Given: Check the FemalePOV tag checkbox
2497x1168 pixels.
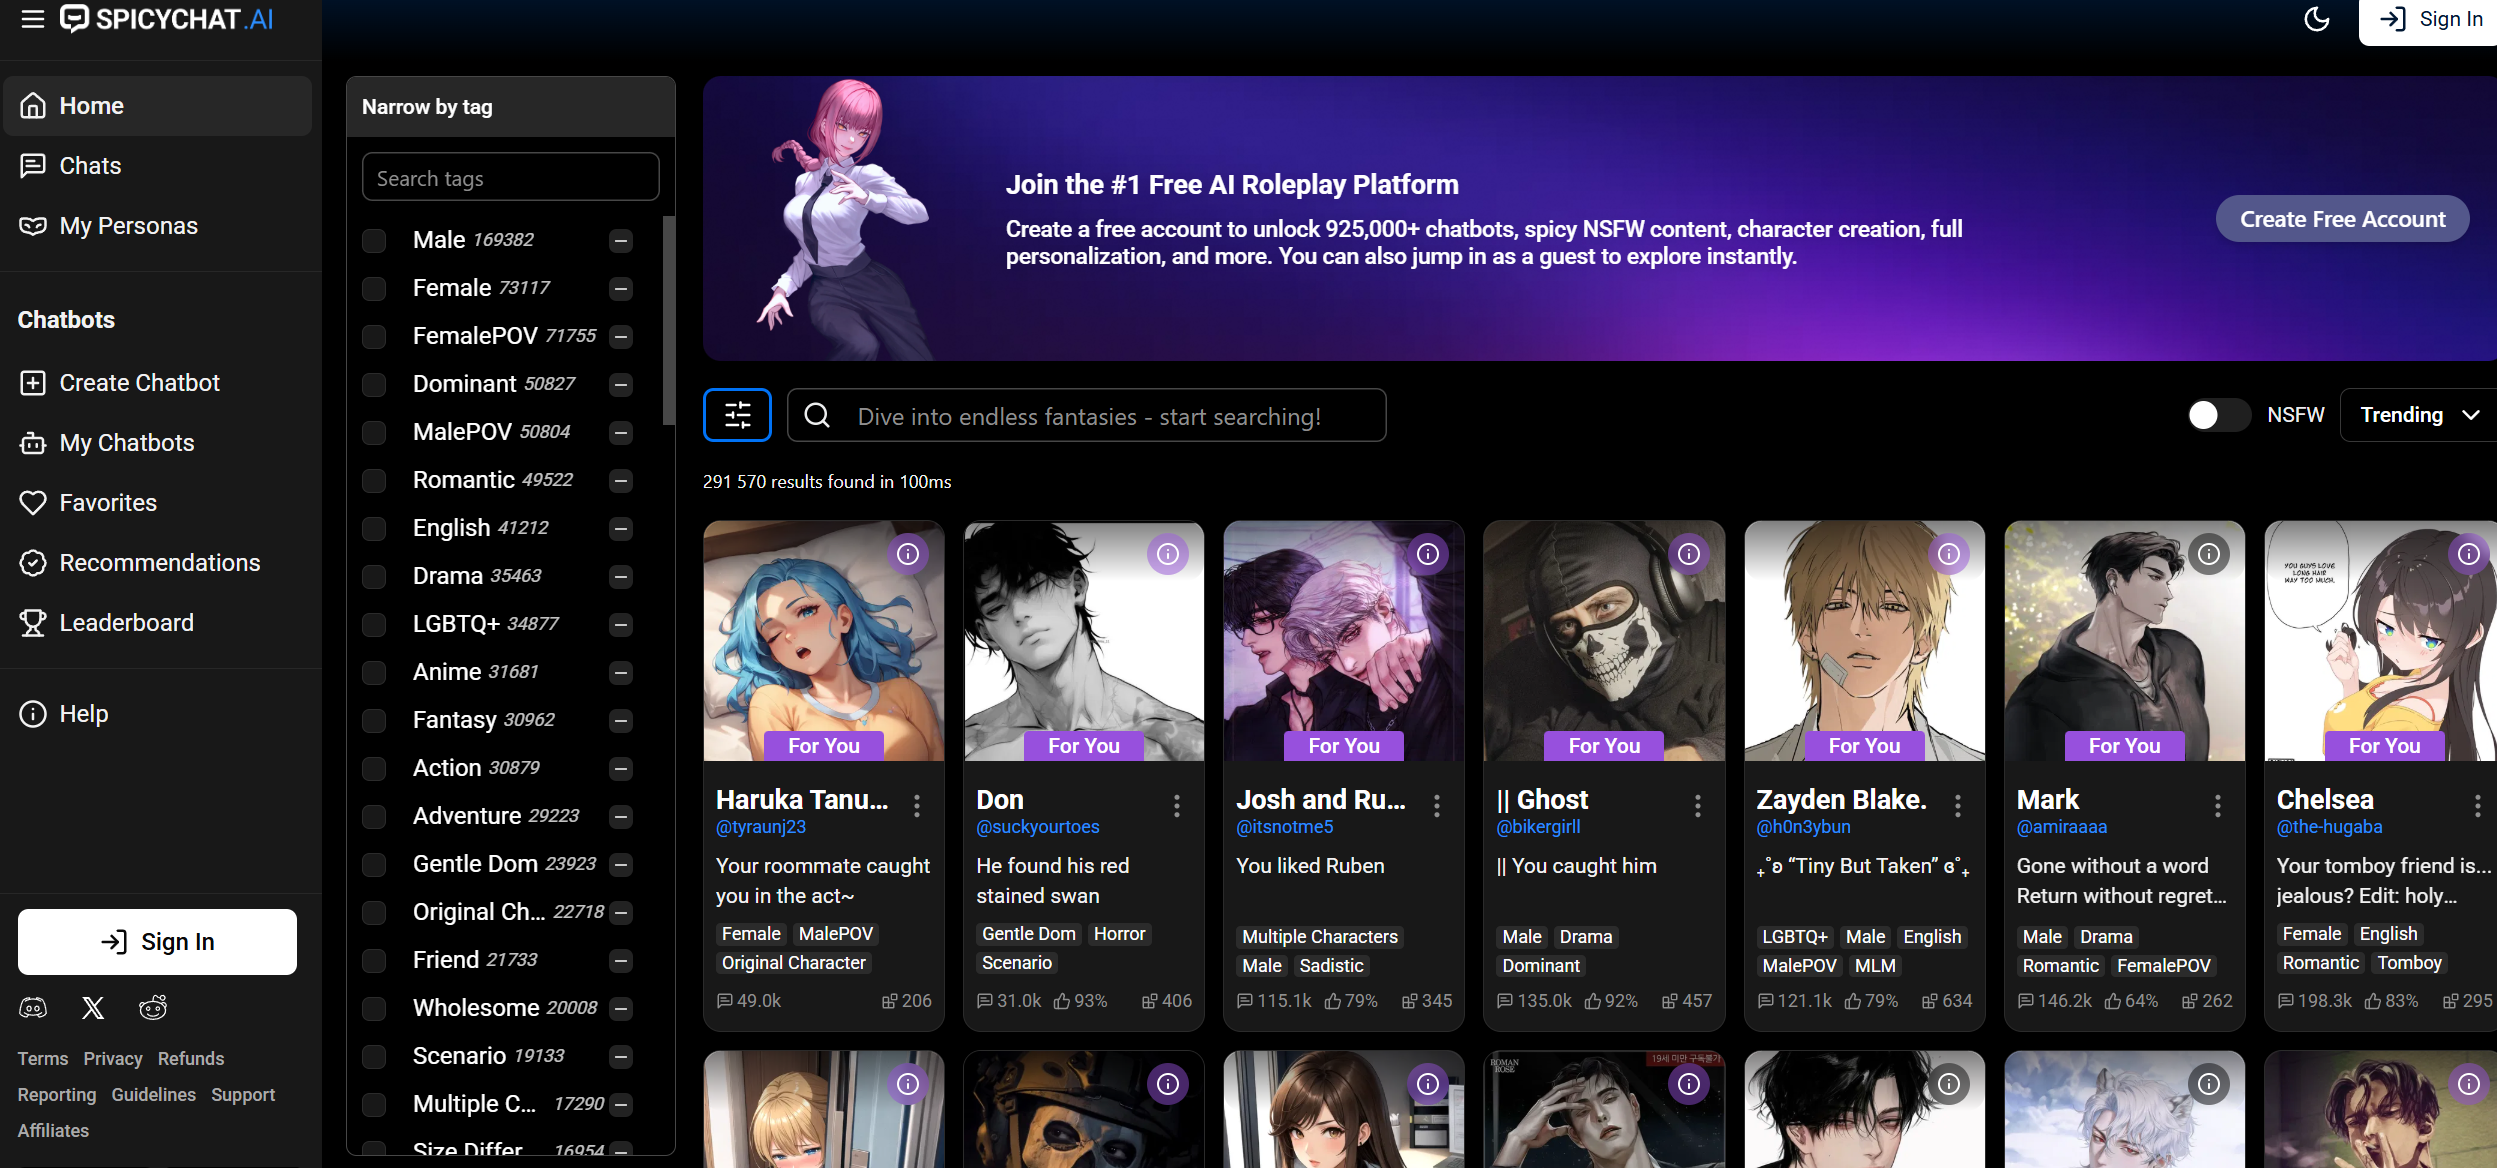Looking at the screenshot, I should pyautogui.click(x=374, y=337).
